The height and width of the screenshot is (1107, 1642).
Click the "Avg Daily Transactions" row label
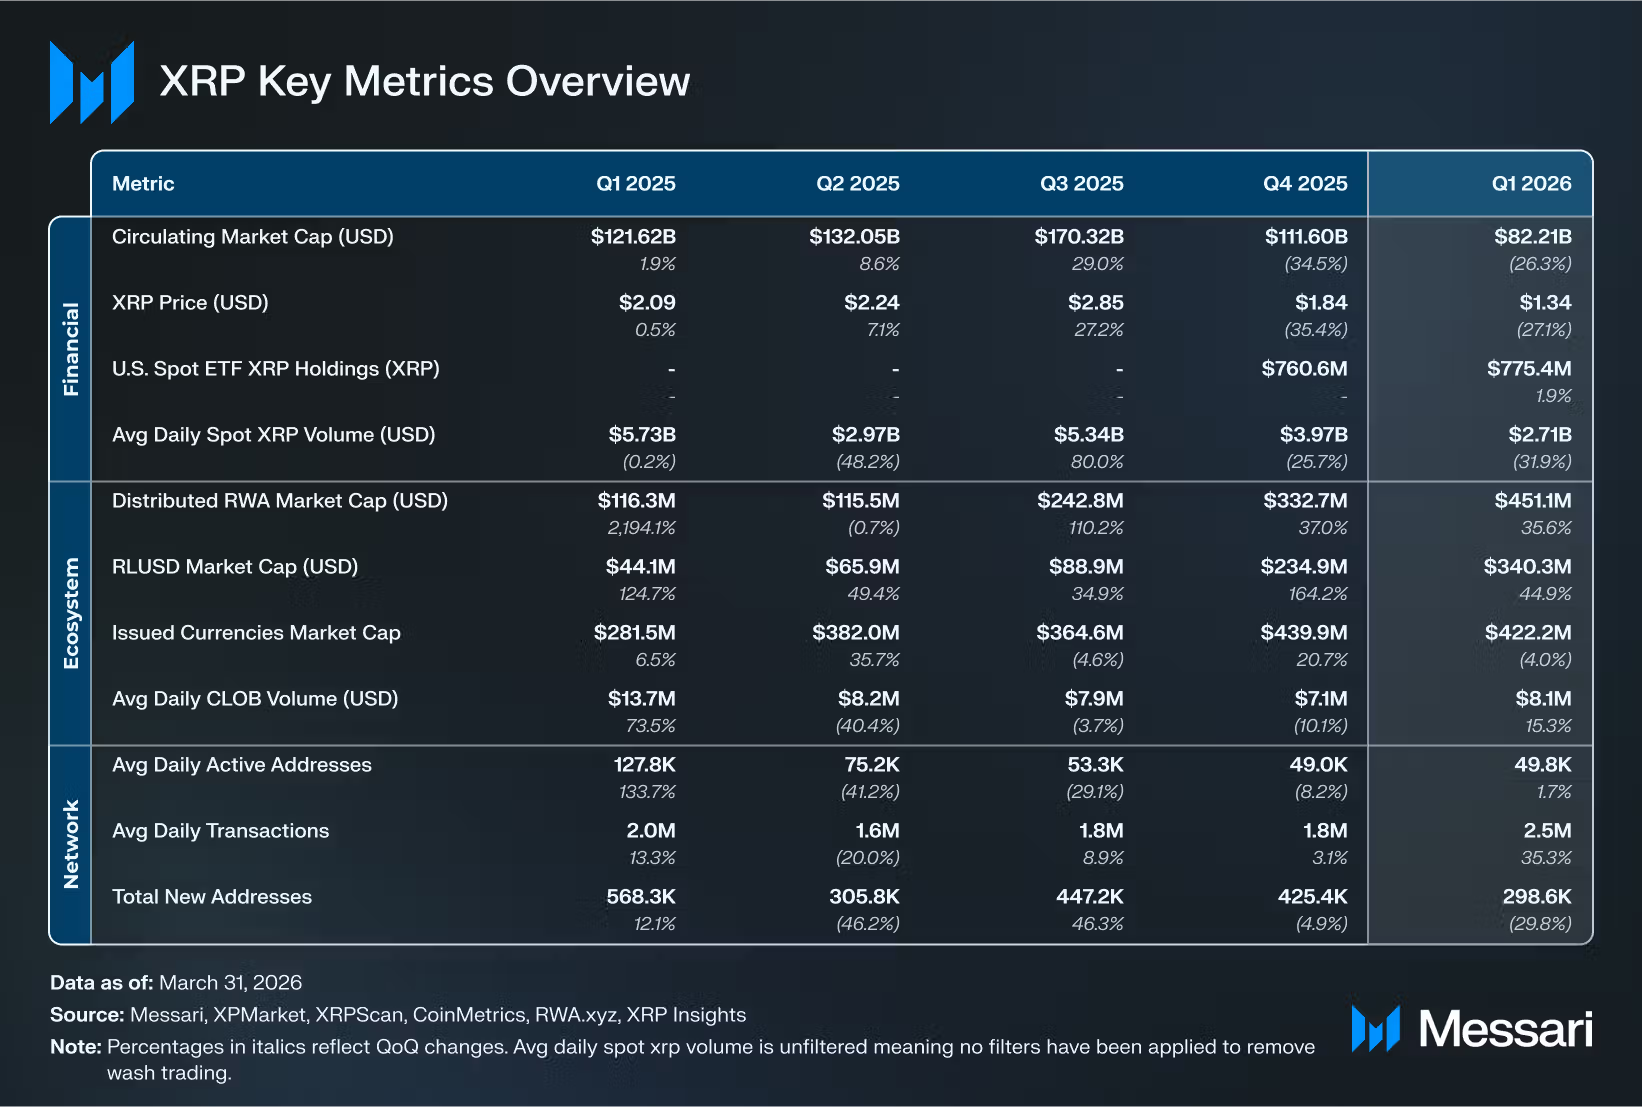click(221, 831)
